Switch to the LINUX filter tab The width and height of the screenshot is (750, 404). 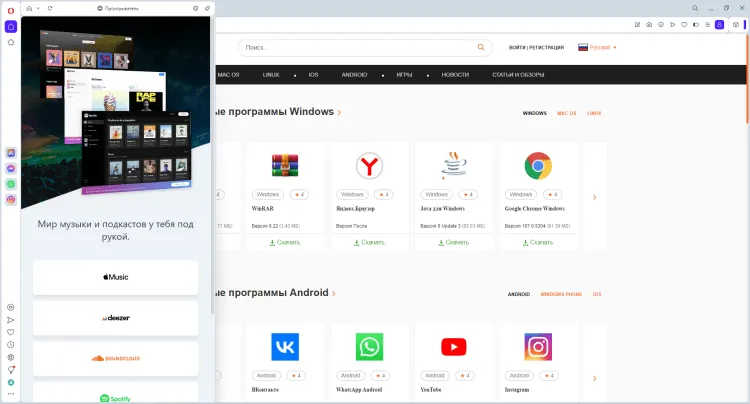coord(594,113)
